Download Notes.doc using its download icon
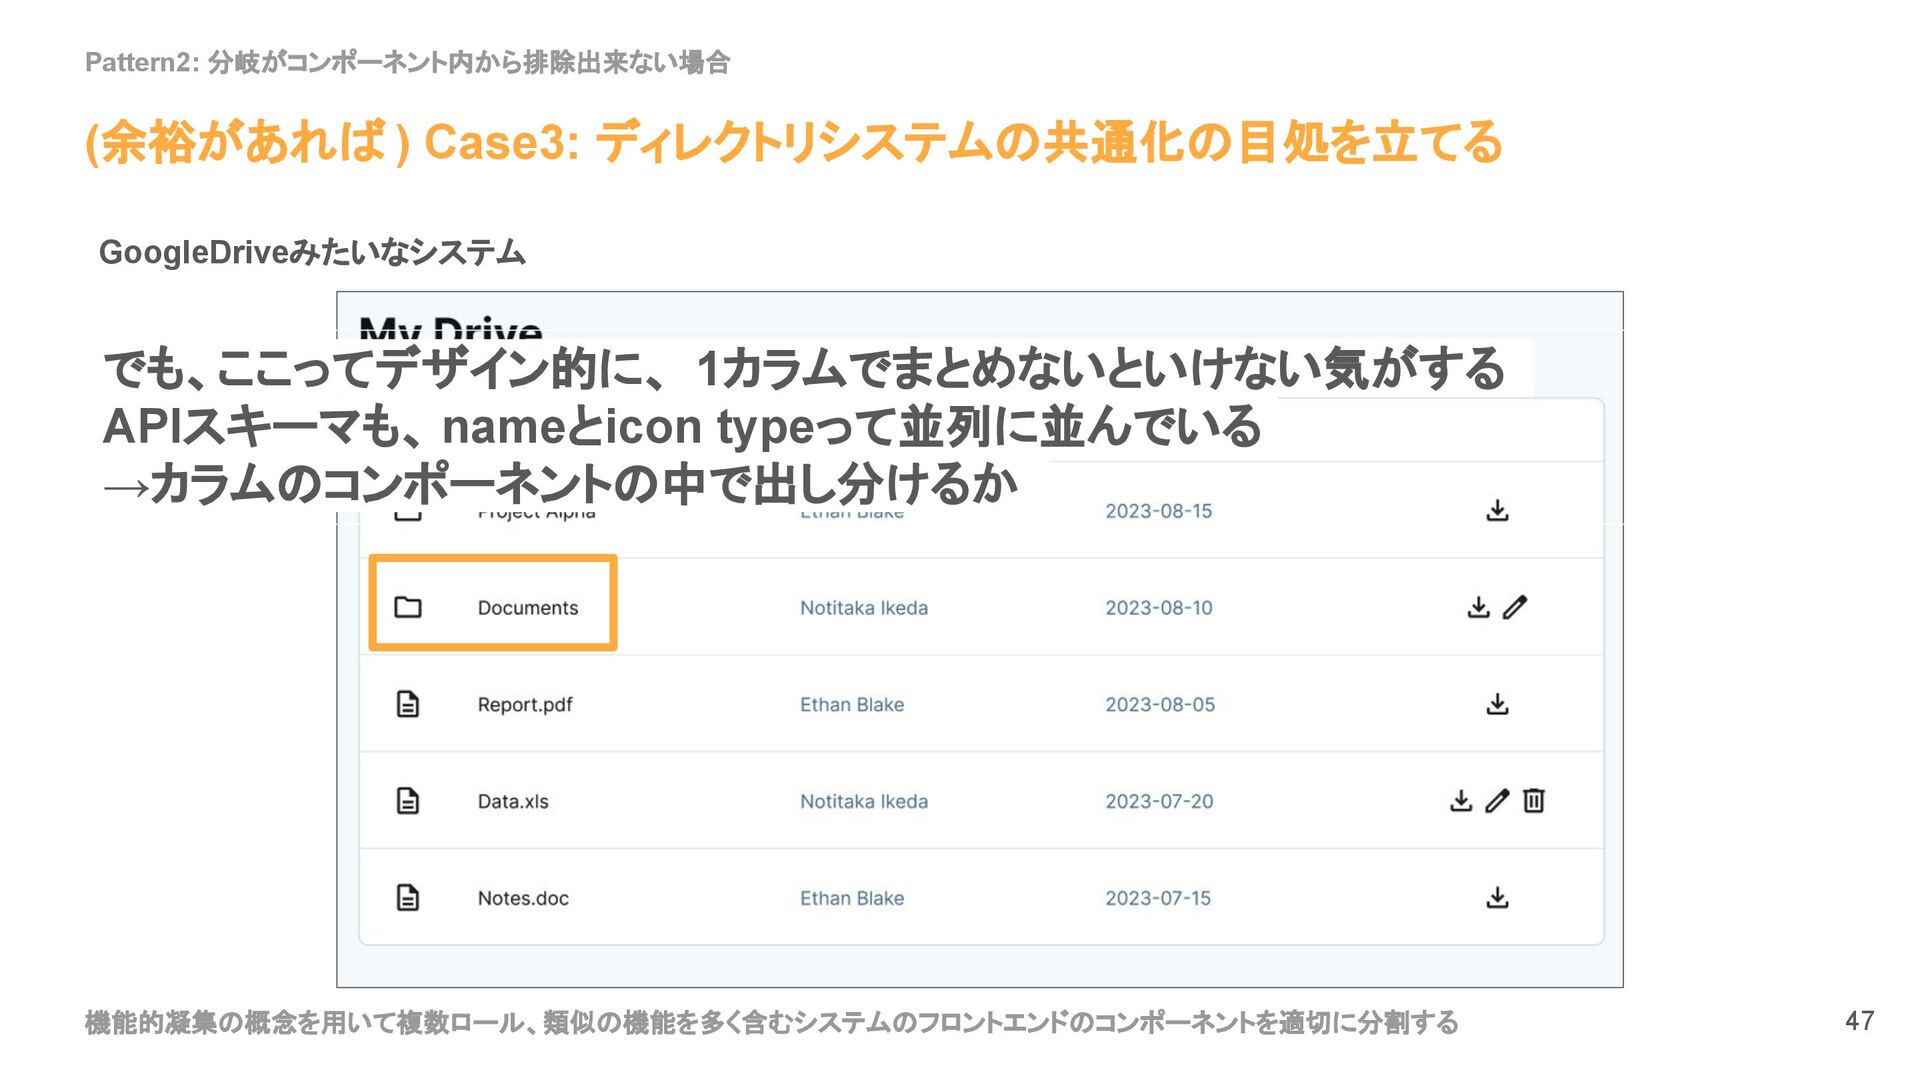Viewport: 1920px width, 1080px height. (1497, 898)
